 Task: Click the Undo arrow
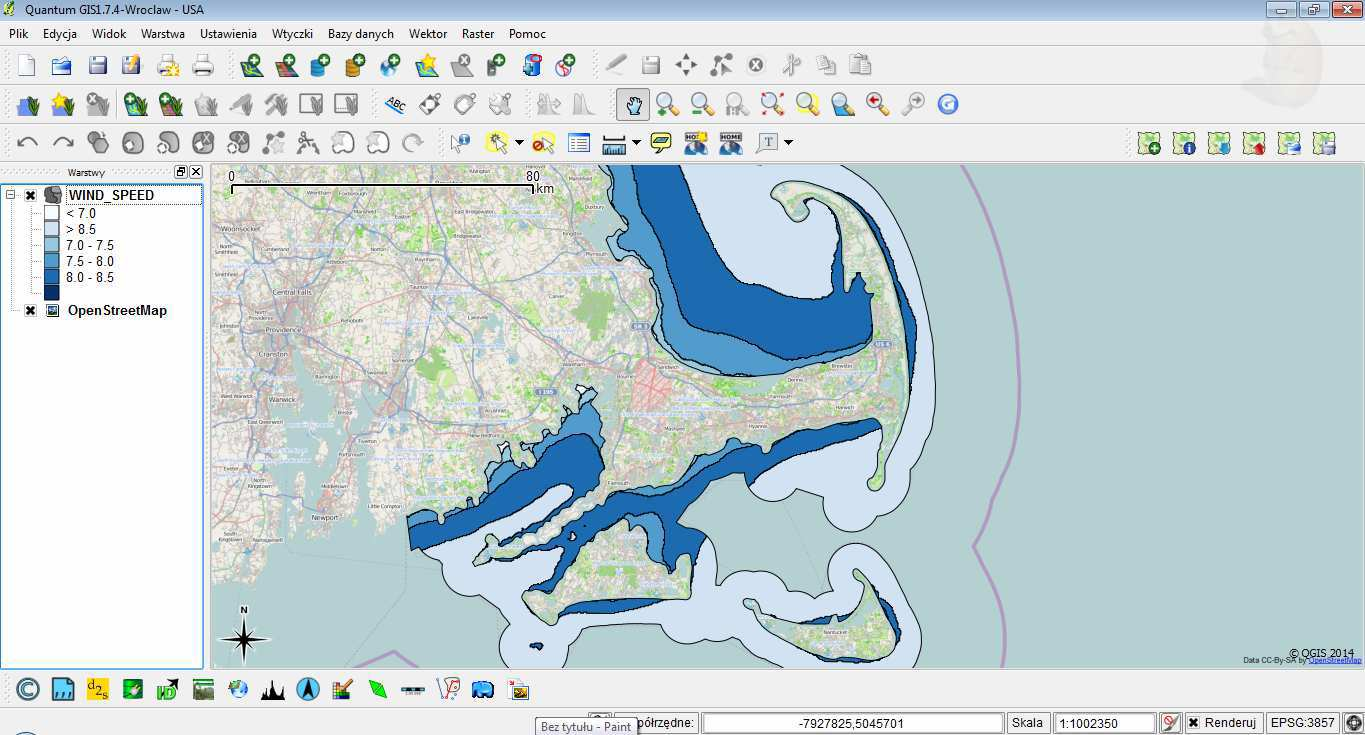point(28,143)
